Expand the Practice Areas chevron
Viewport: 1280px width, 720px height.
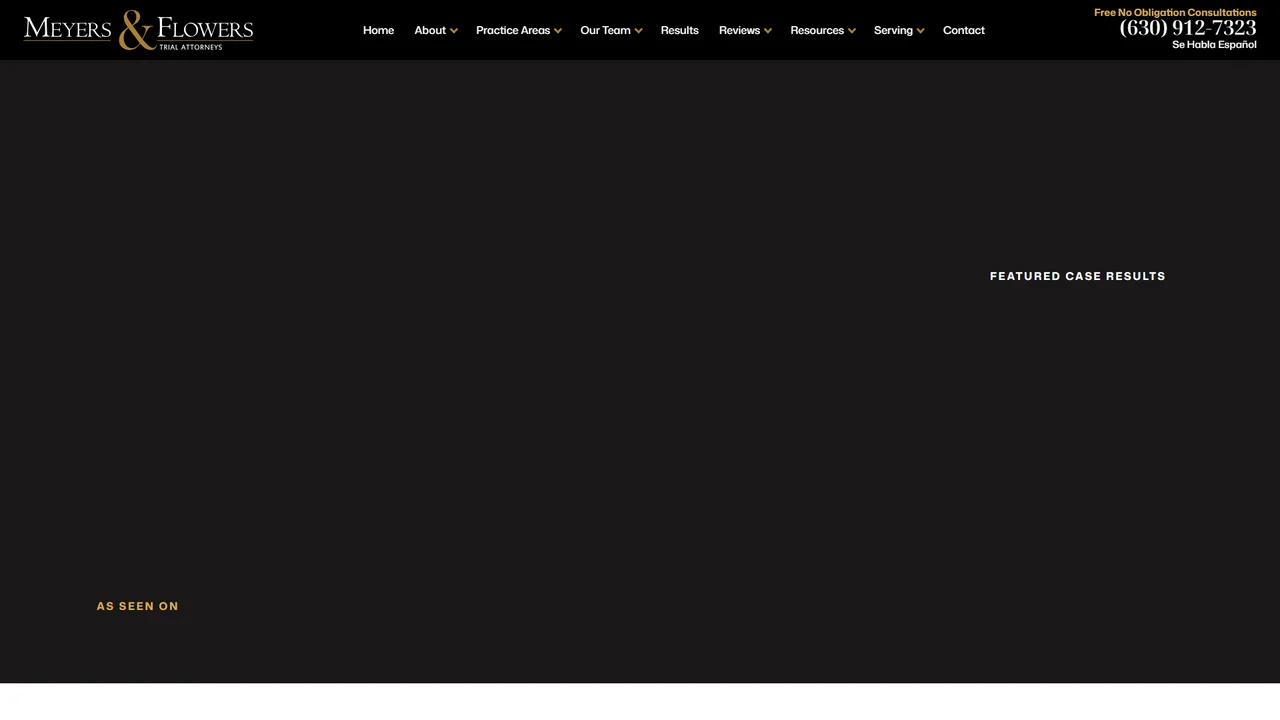pyautogui.click(x=558, y=31)
